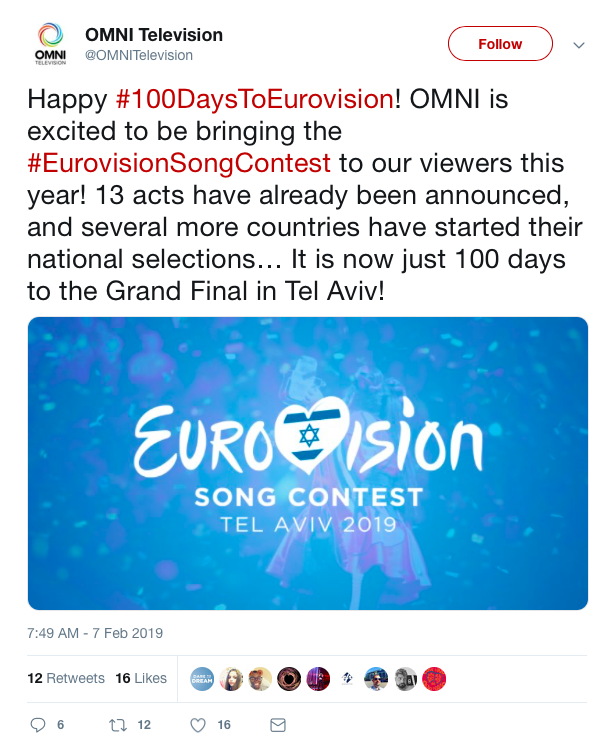
Task: Open the @OMNITelevision handle link
Action: click(x=139, y=56)
